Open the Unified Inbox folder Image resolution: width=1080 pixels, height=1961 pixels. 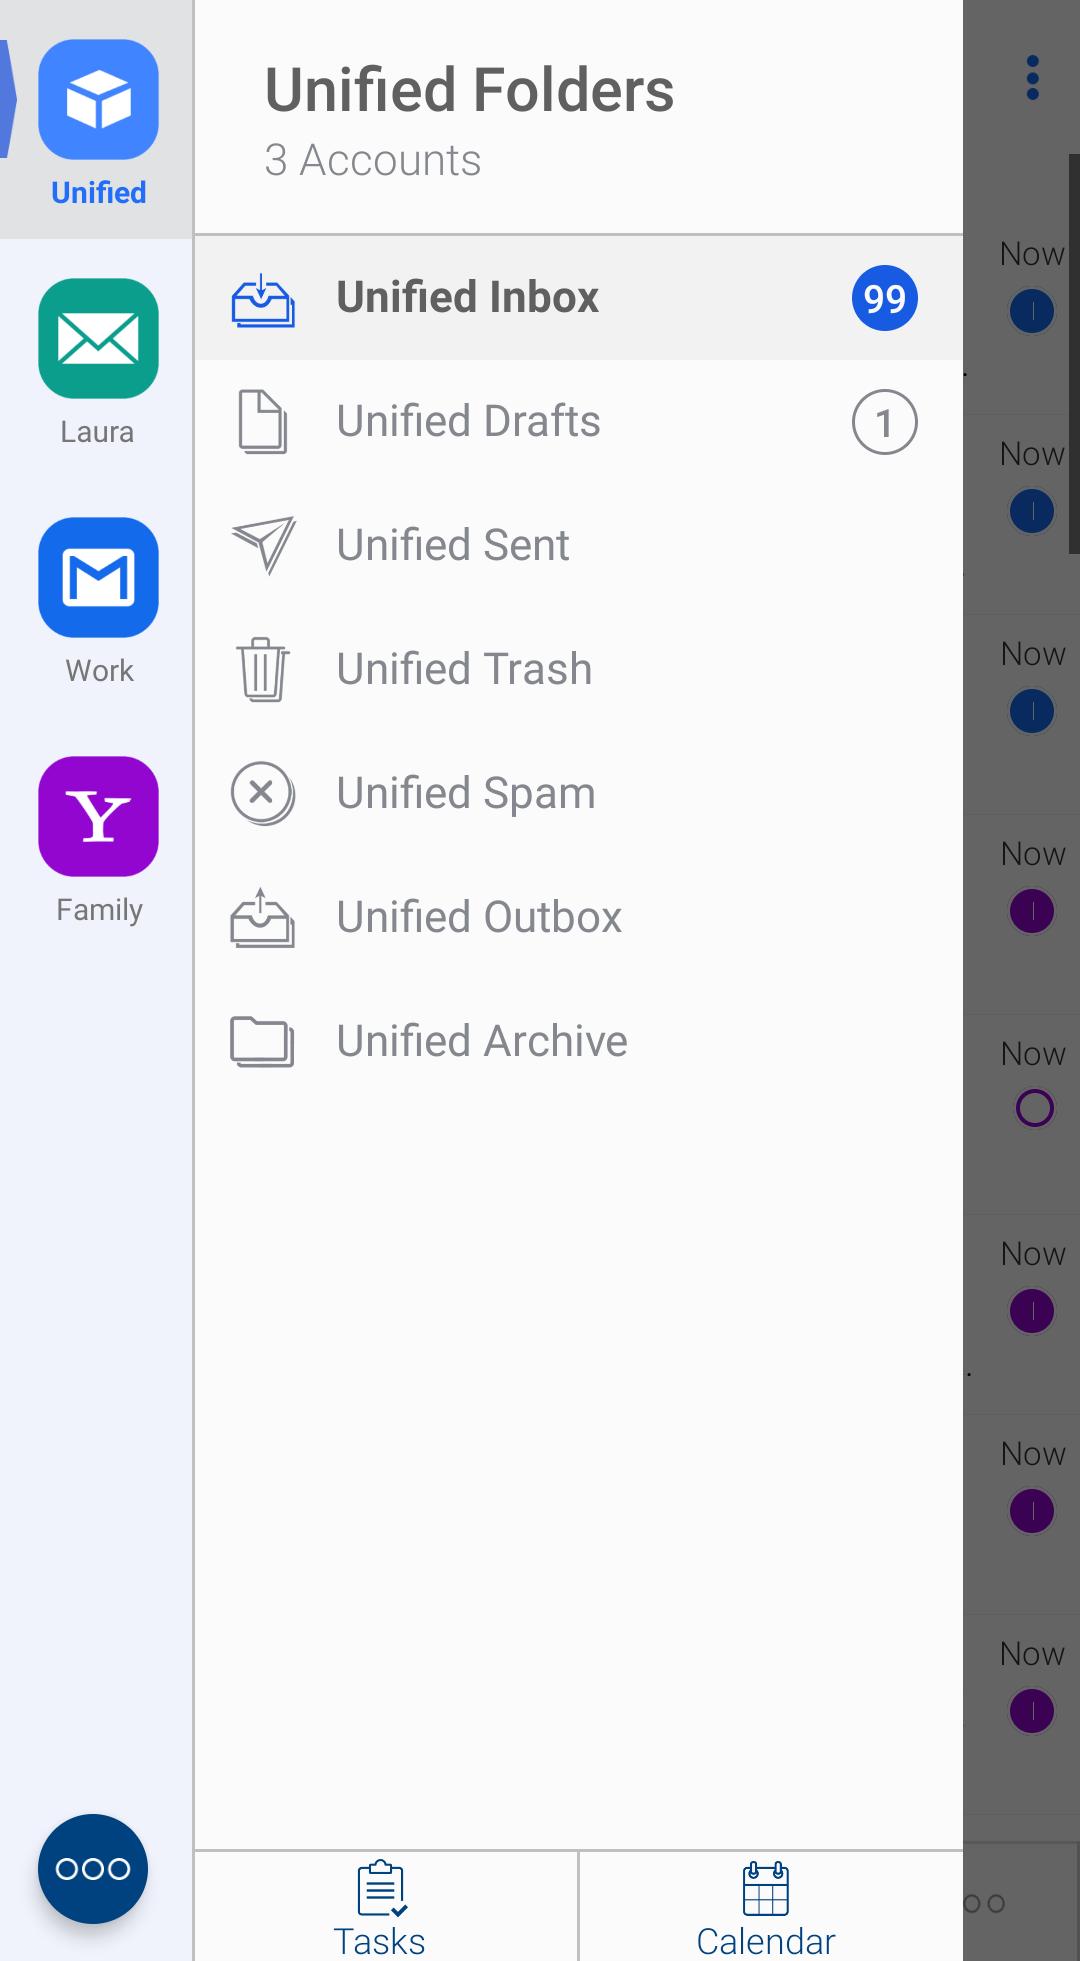coord(467,298)
